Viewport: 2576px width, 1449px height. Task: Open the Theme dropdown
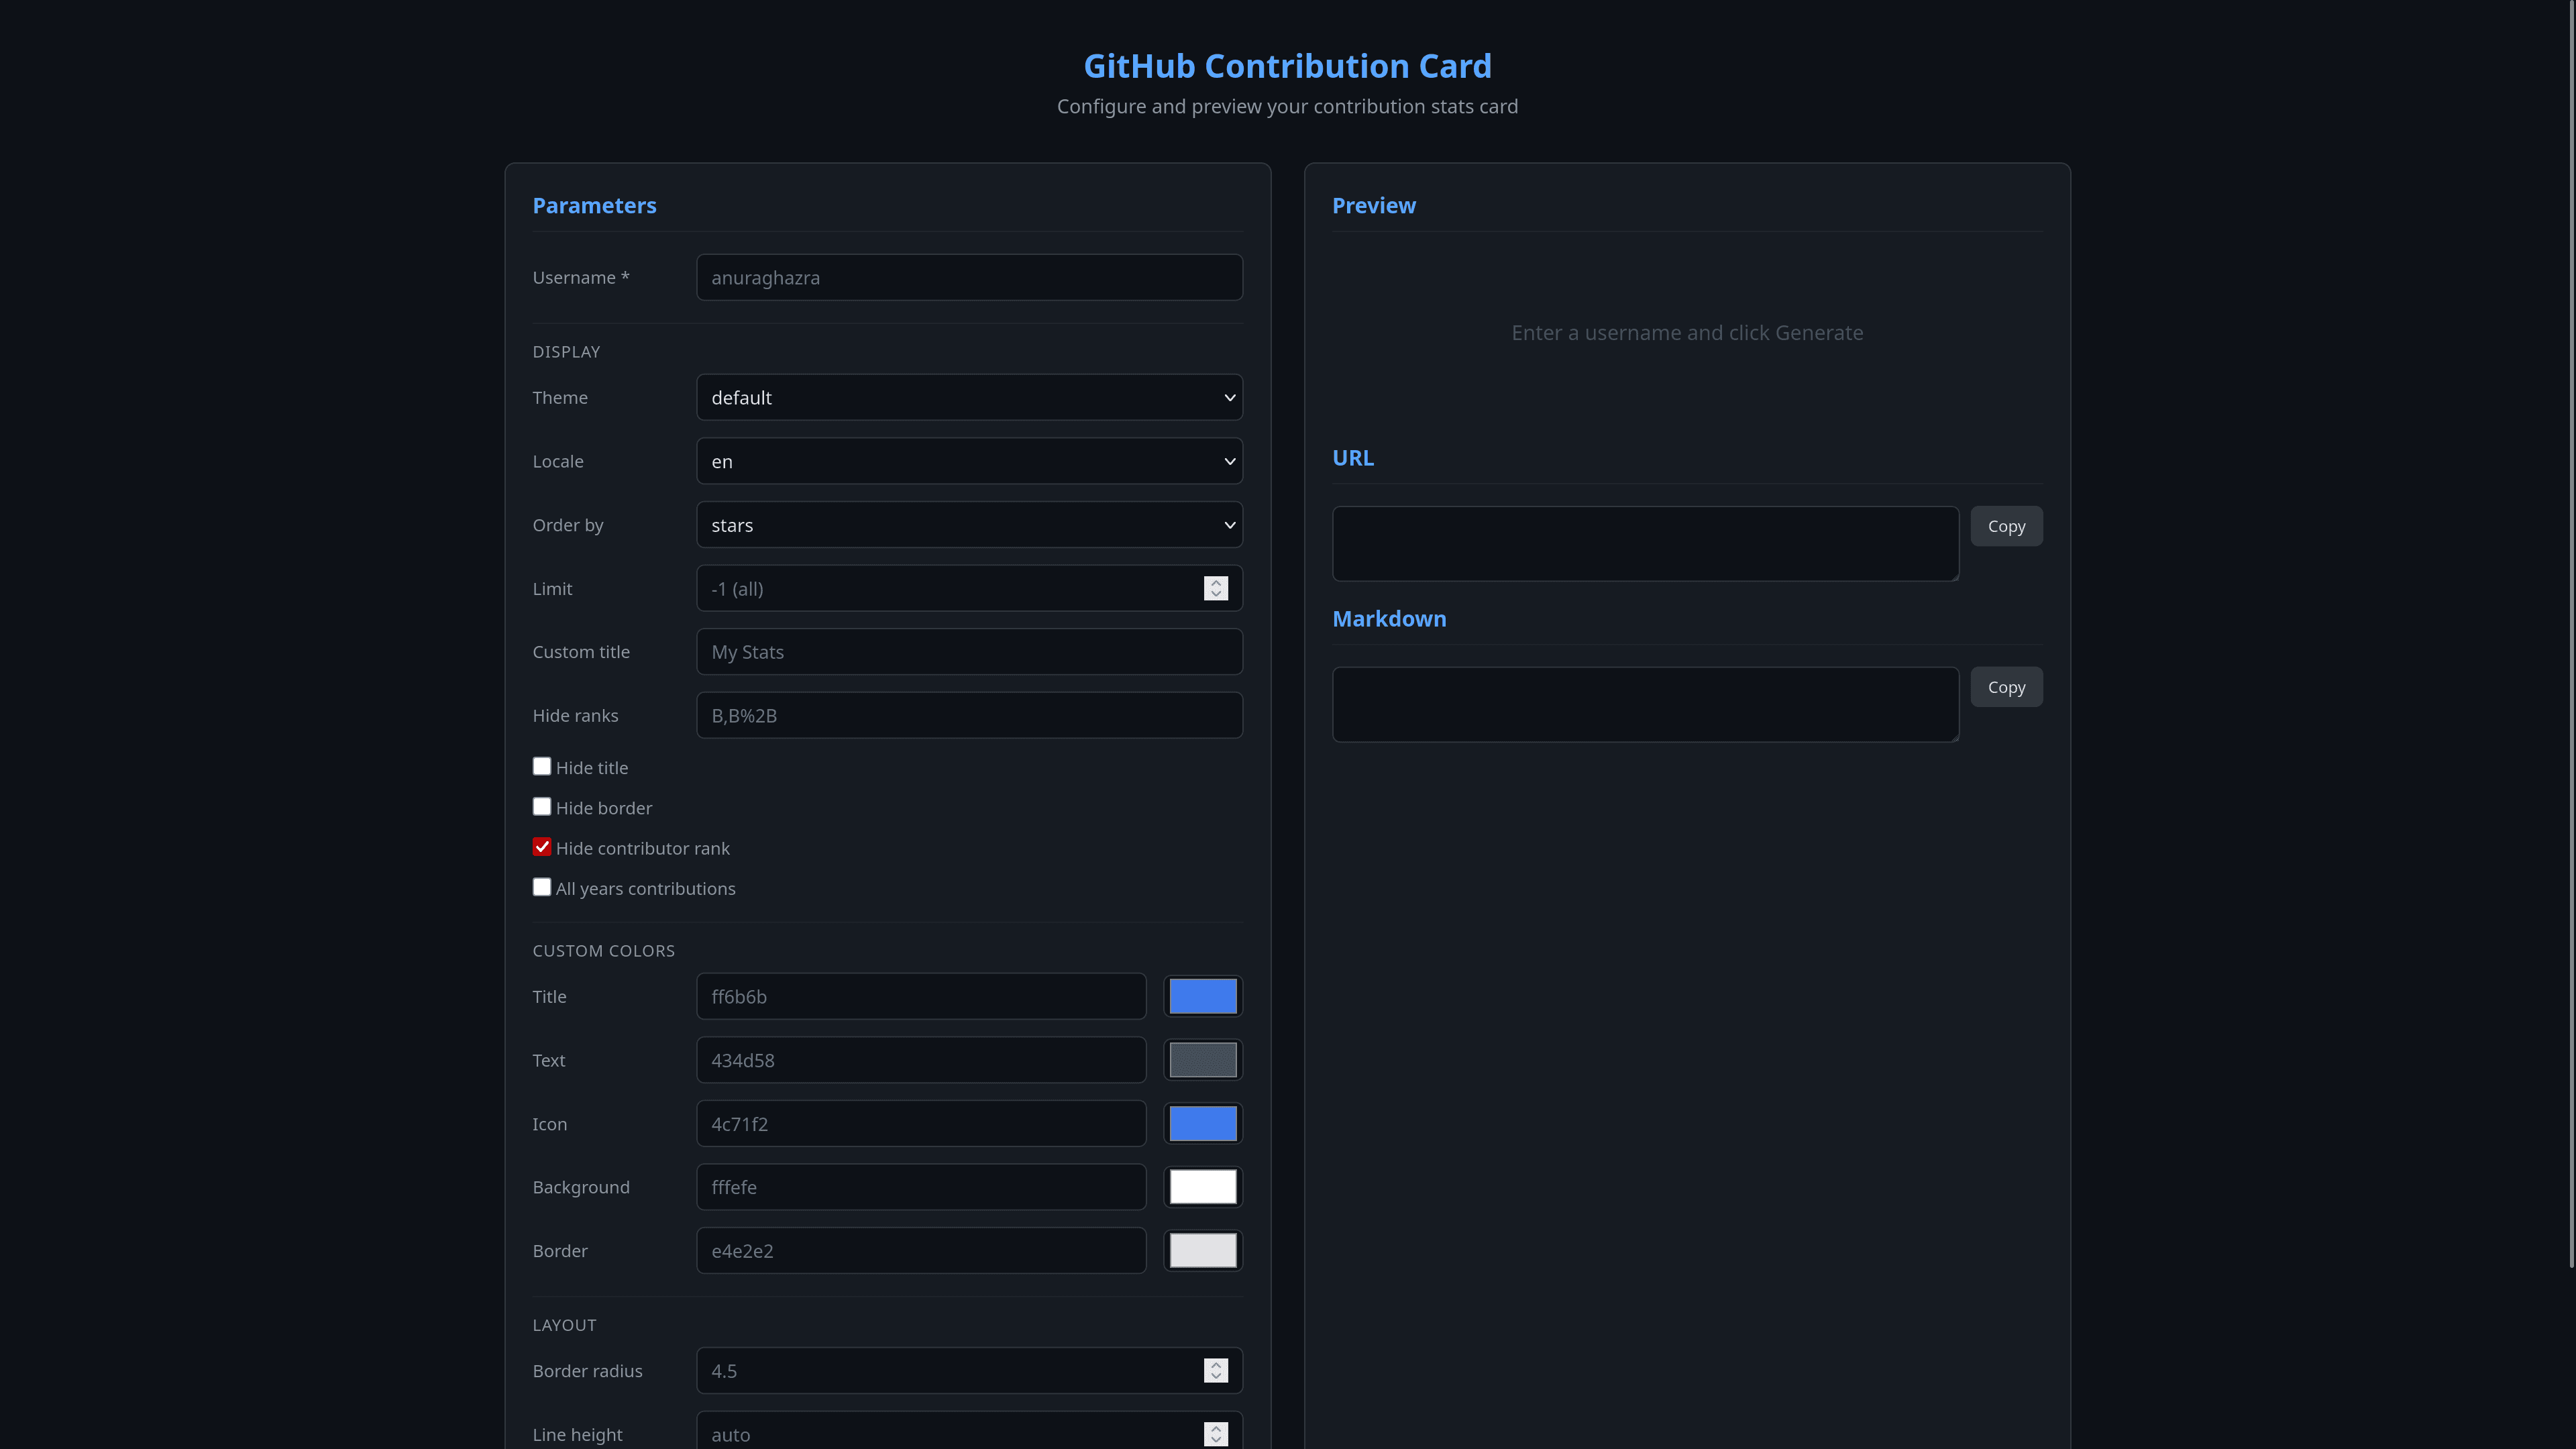[969, 397]
